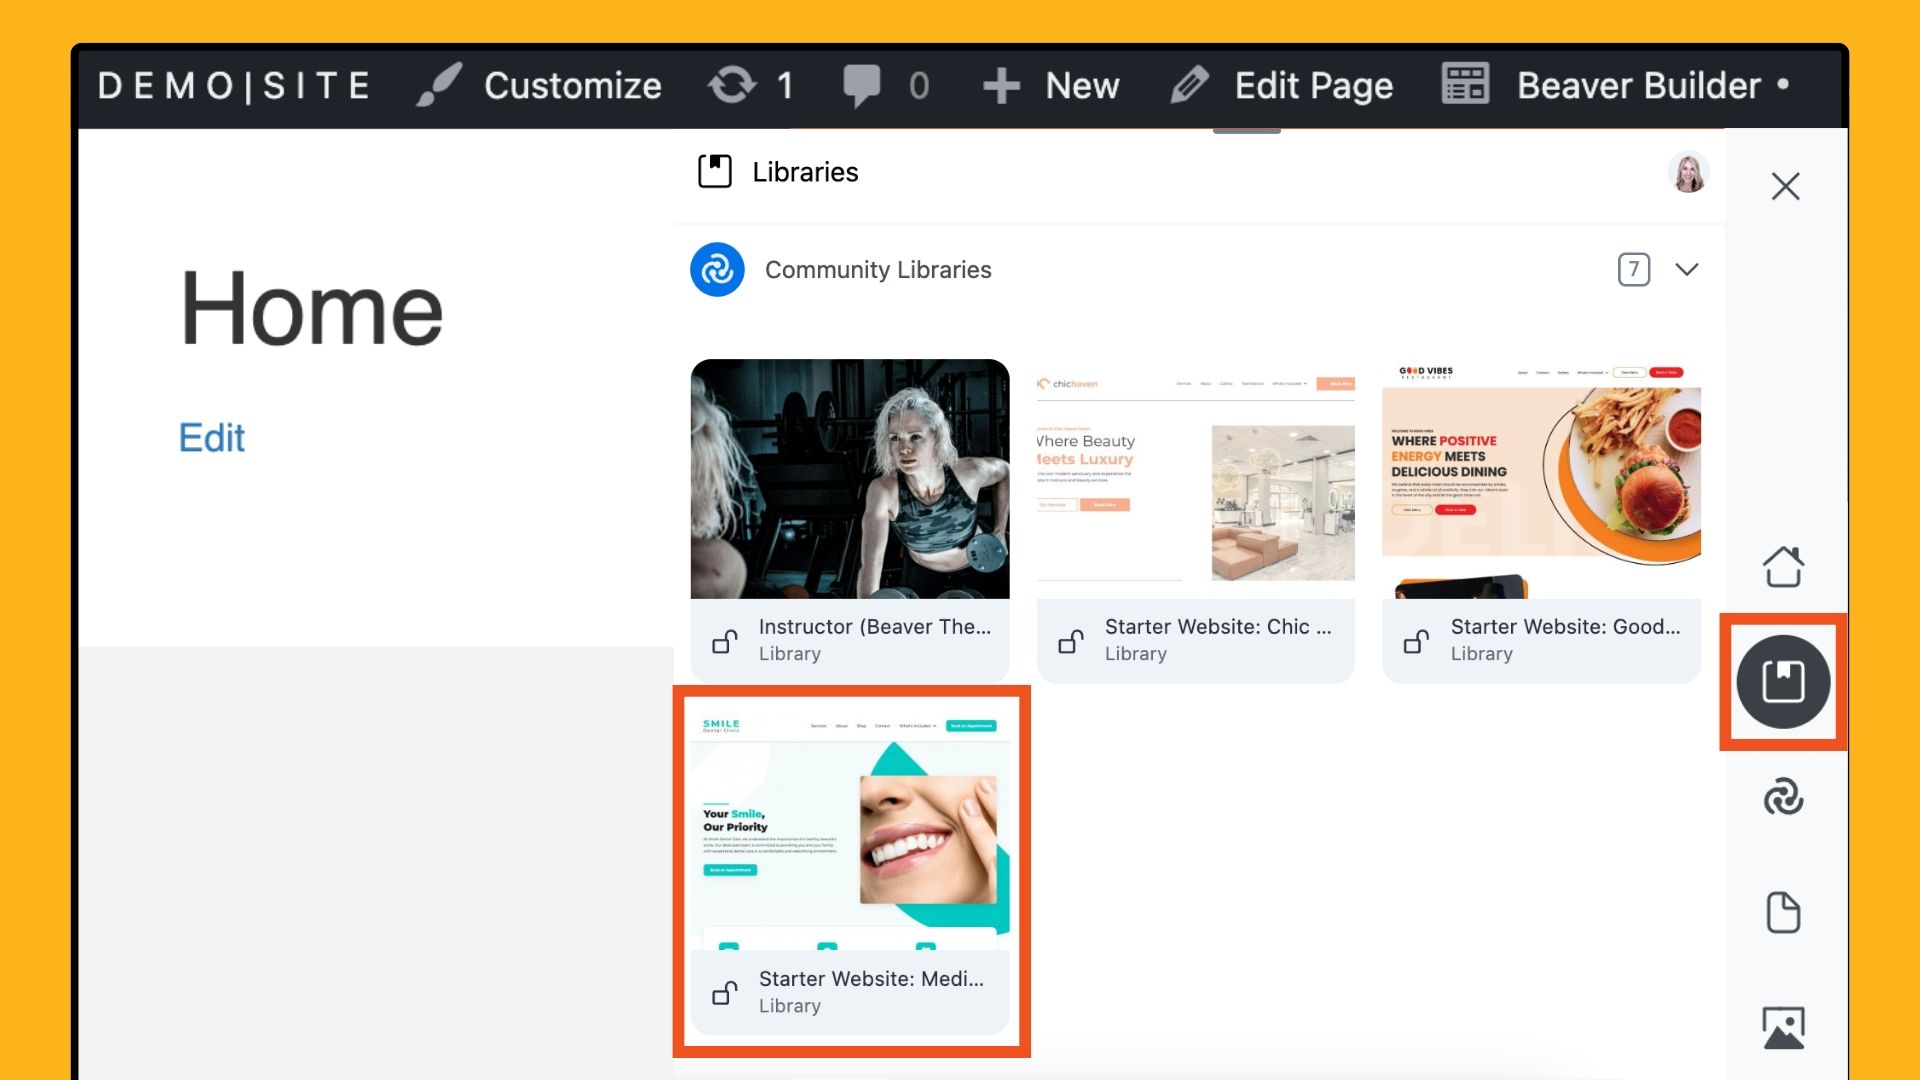Open the Content page icon in sidebar
1920x1080 pixels.
[x=1783, y=912]
